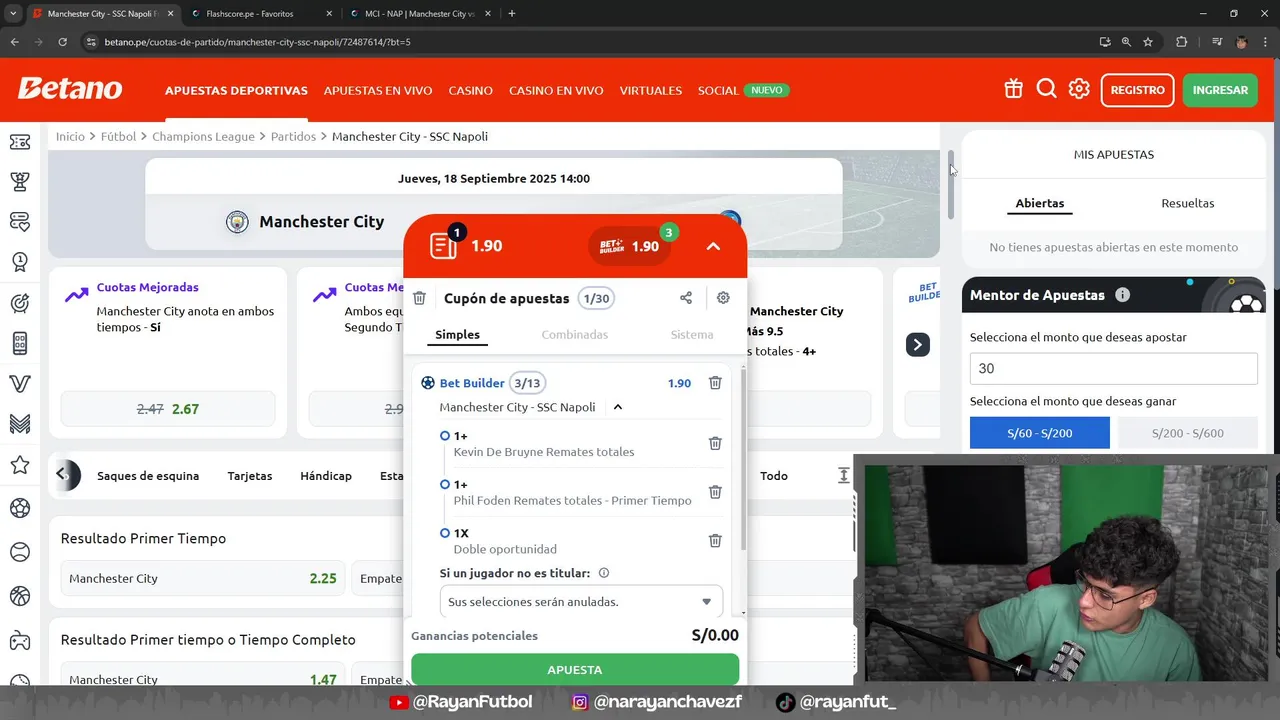This screenshot has height=720, width=1280.
Task: Select the Todo market tab
Action: pos(774,476)
